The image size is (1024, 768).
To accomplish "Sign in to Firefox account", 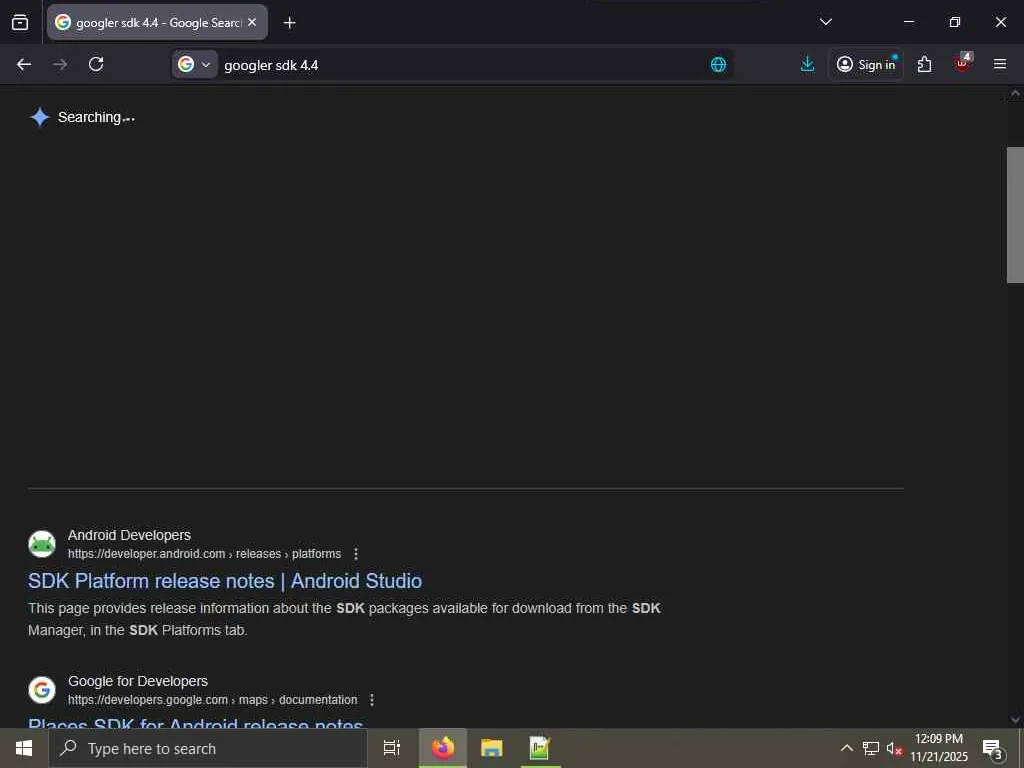I will pyautogui.click(x=866, y=64).
